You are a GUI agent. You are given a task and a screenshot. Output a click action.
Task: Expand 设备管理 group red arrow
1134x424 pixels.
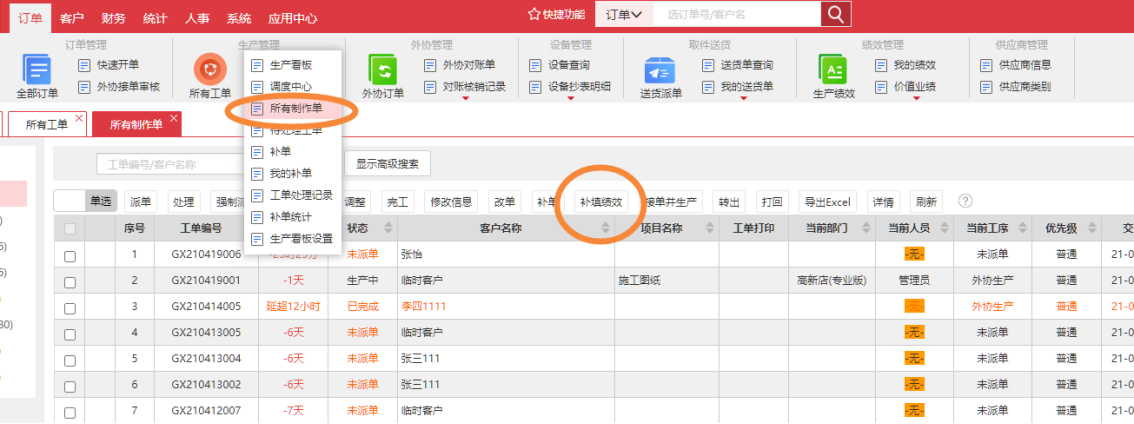click(x=570, y=99)
